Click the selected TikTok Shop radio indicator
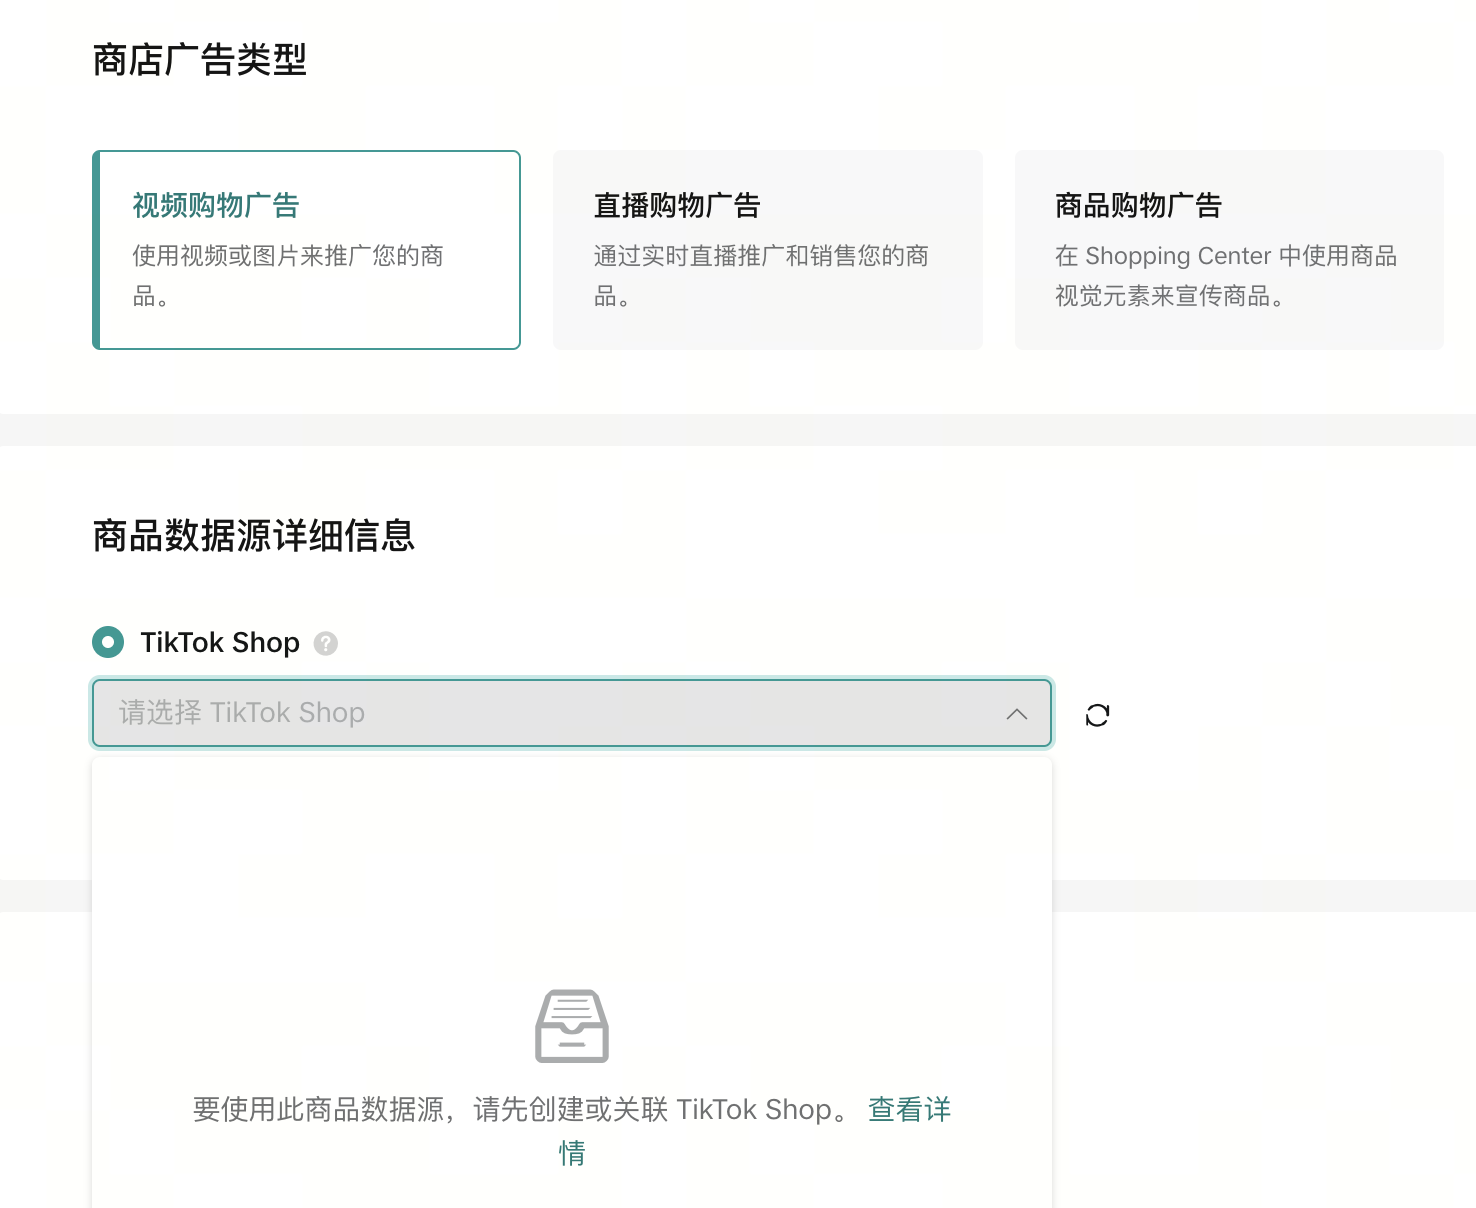Screen dimensions: 1476x1208 [x=108, y=642]
